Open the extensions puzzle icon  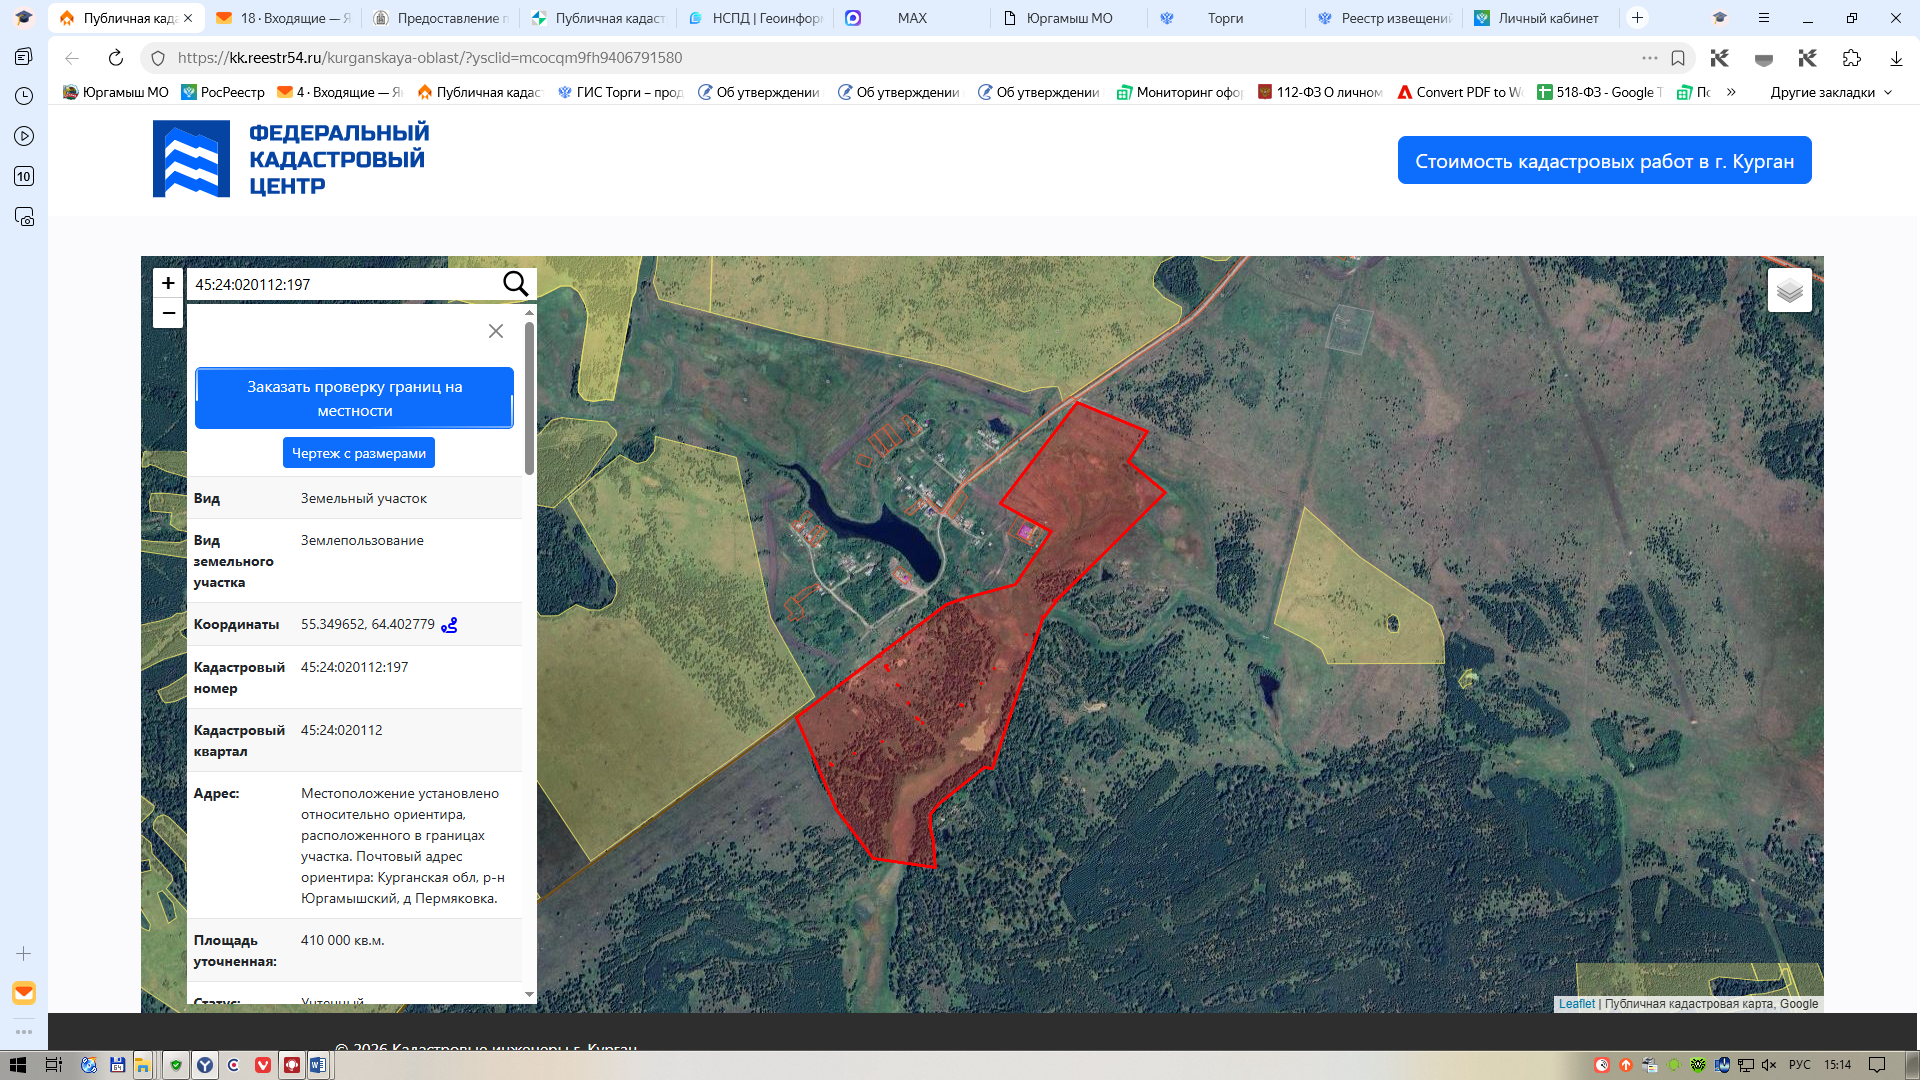click(1852, 58)
